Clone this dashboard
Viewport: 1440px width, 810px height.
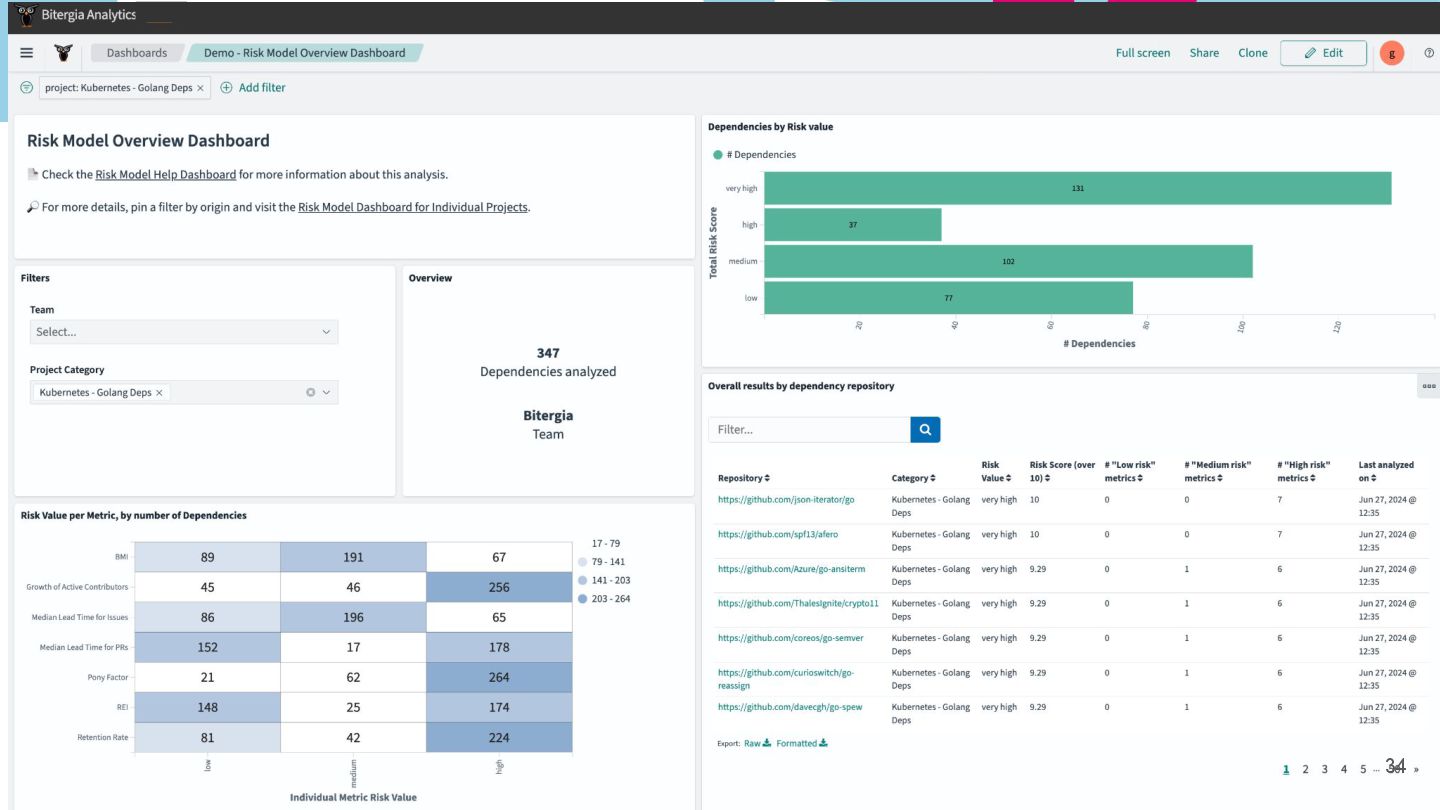[x=1253, y=53]
